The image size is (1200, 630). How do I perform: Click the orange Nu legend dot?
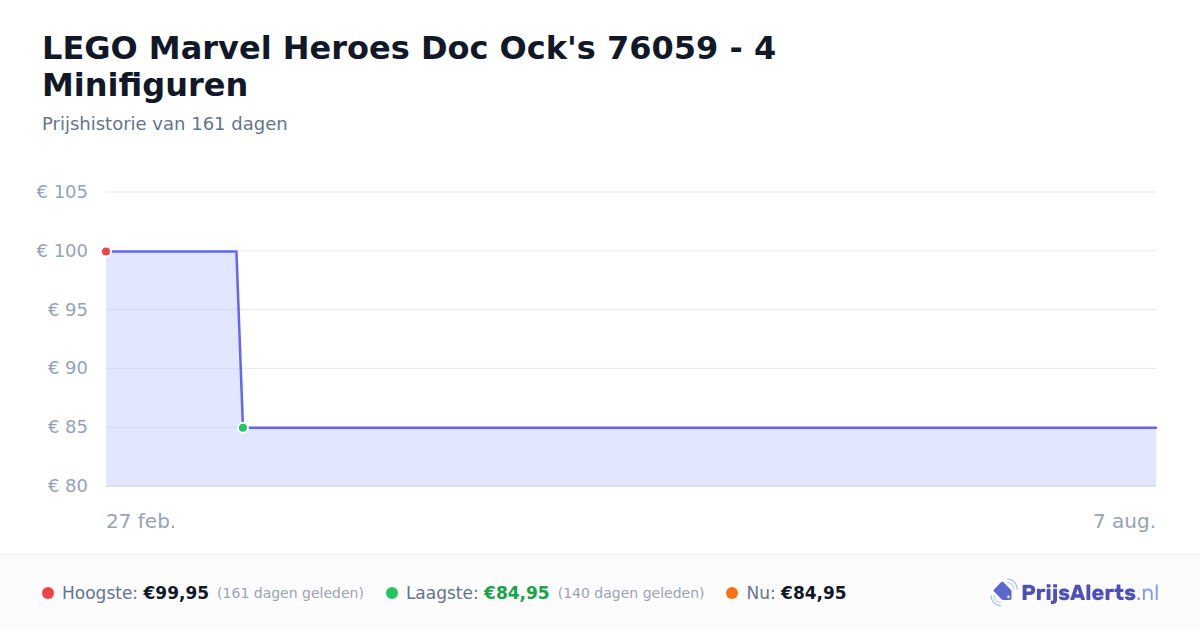coord(732,593)
